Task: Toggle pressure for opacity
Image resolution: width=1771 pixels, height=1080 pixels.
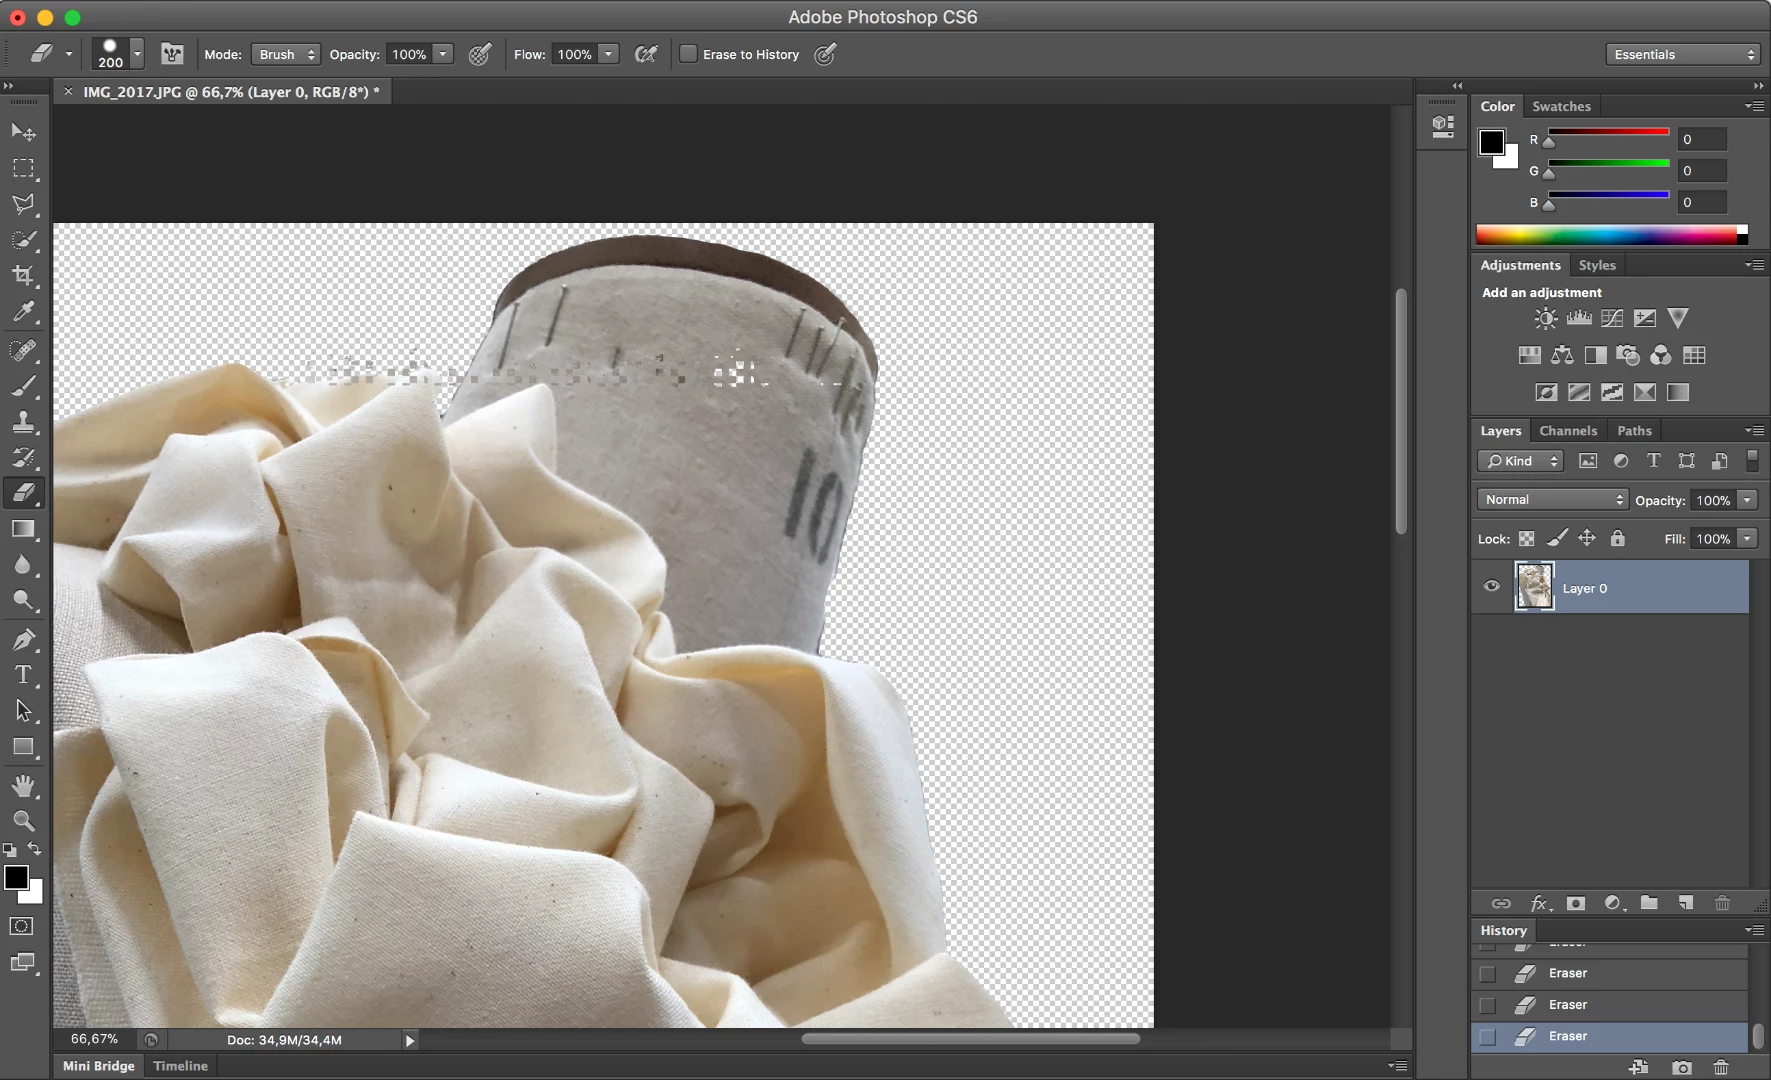Action: click(x=480, y=54)
